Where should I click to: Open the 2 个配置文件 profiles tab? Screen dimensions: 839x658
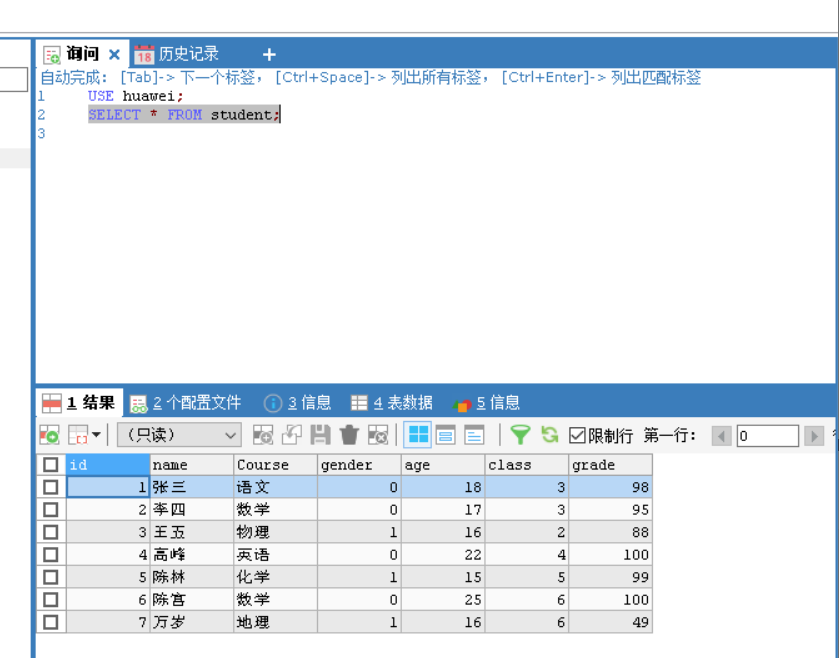point(186,403)
